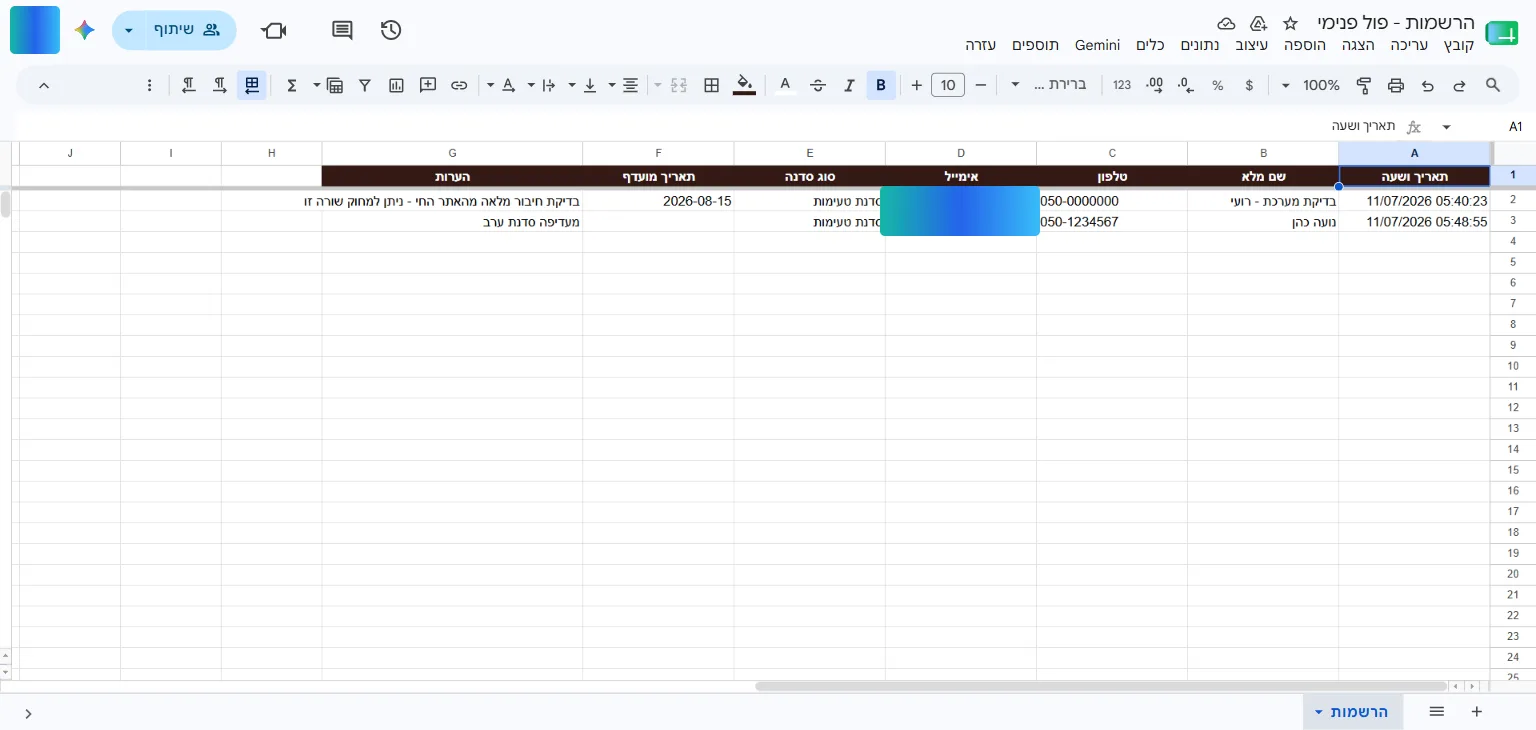Open the Gemini menu

coord(1097,45)
